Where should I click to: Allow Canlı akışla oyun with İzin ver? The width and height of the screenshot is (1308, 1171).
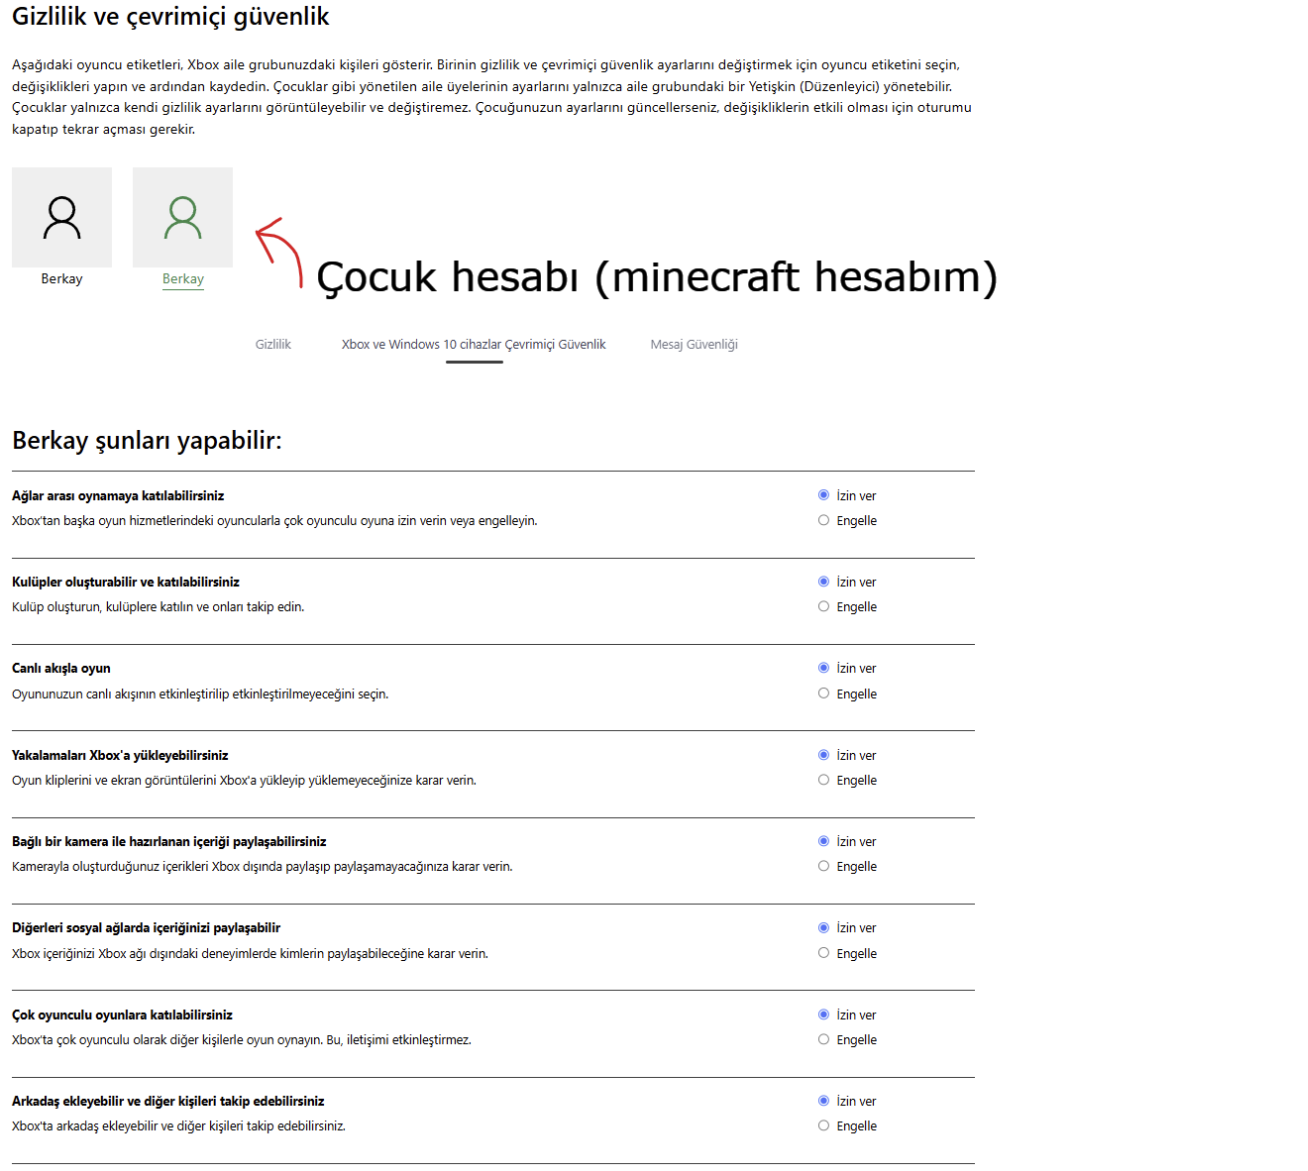(x=824, y=668)
